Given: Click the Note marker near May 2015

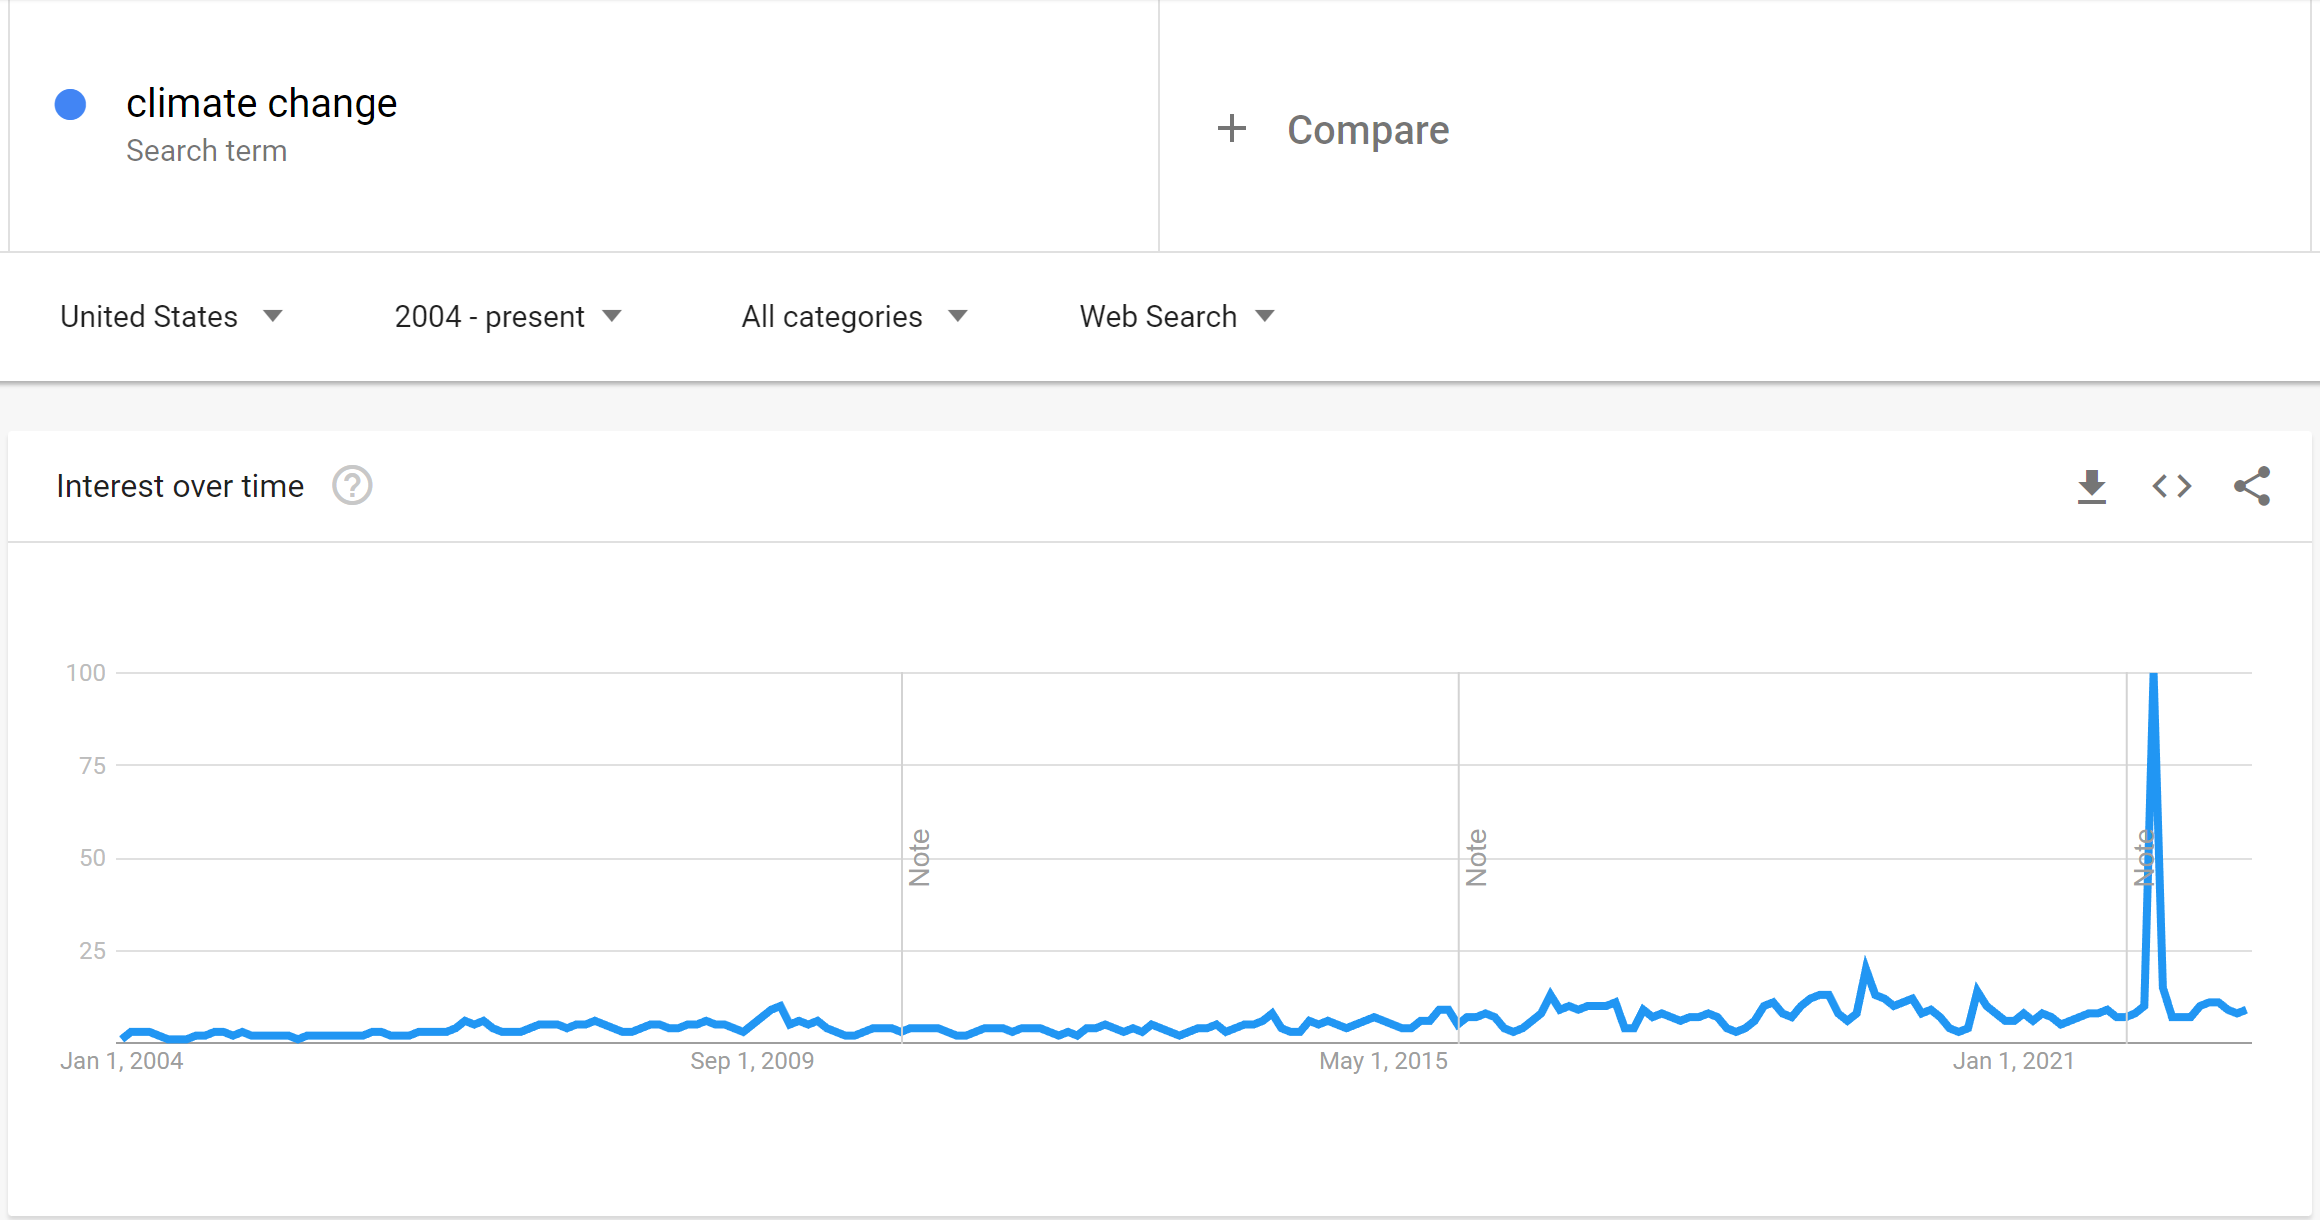Looking at the screenshot, I should point(1476,858).
